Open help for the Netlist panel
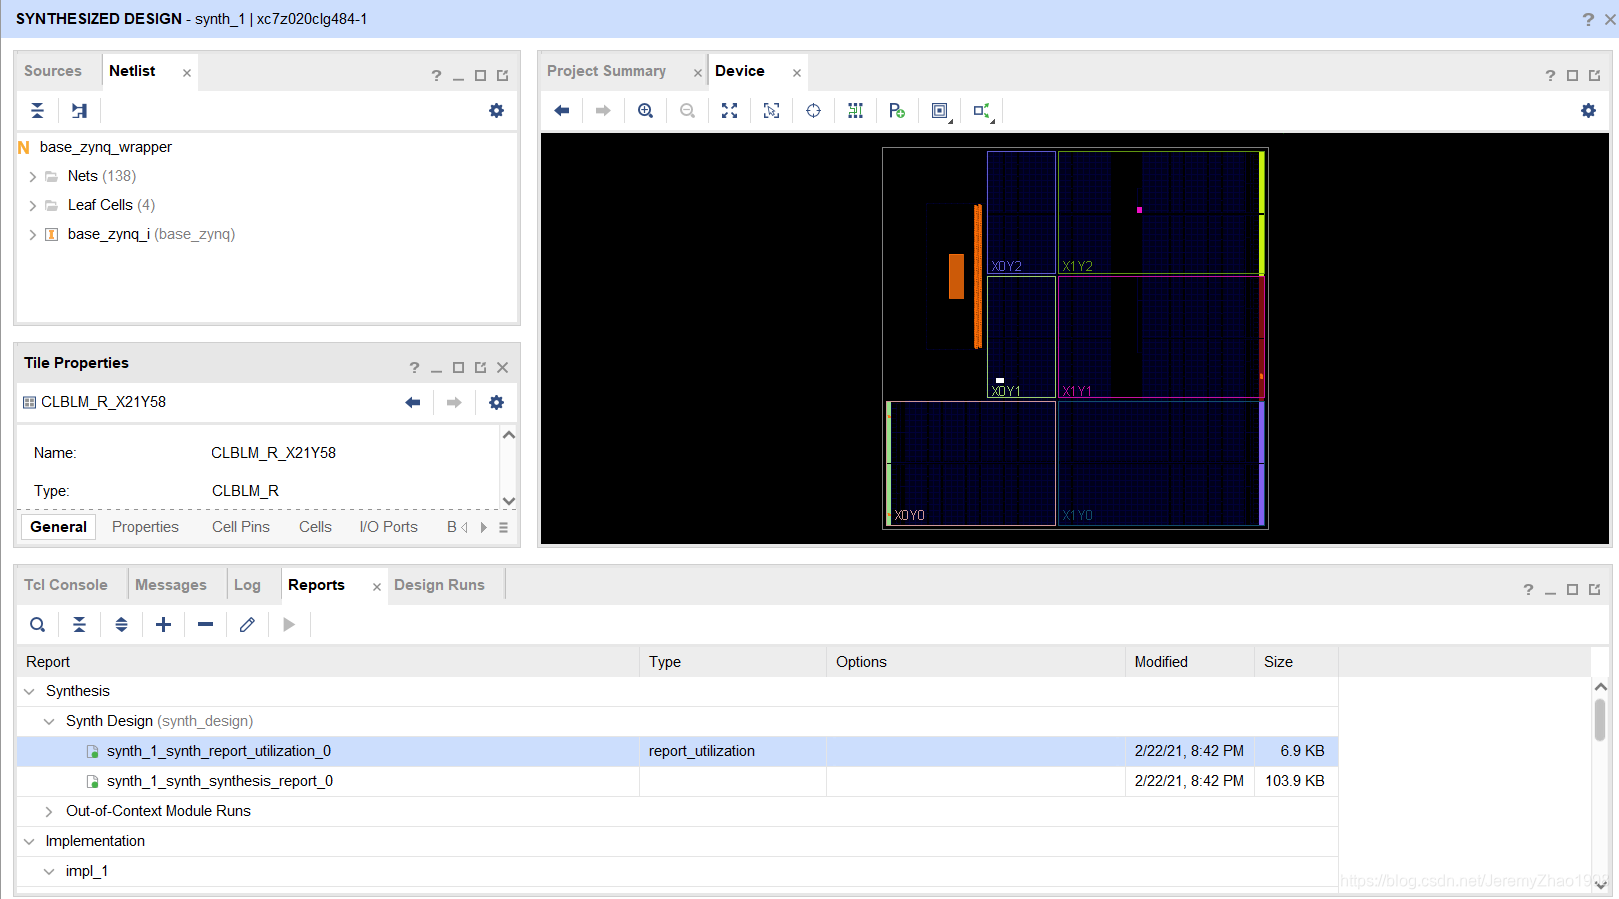This screenshot has height=899, width=1619. pyautogui.click(x=436, y=76)
